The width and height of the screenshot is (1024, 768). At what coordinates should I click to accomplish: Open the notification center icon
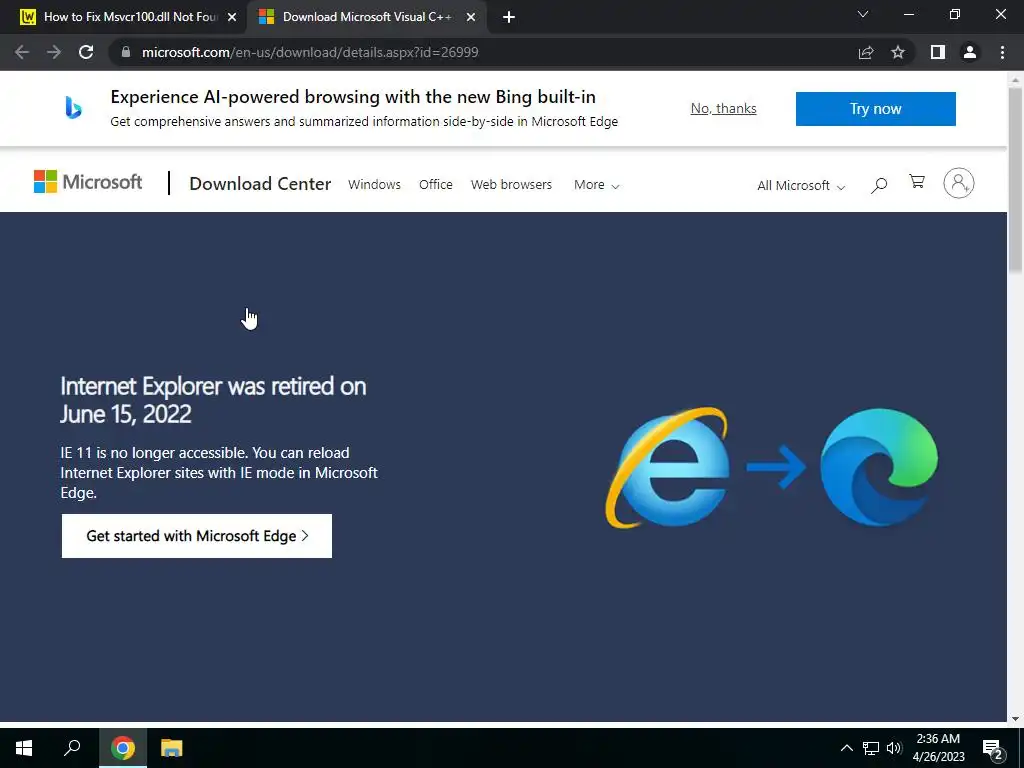992,748
